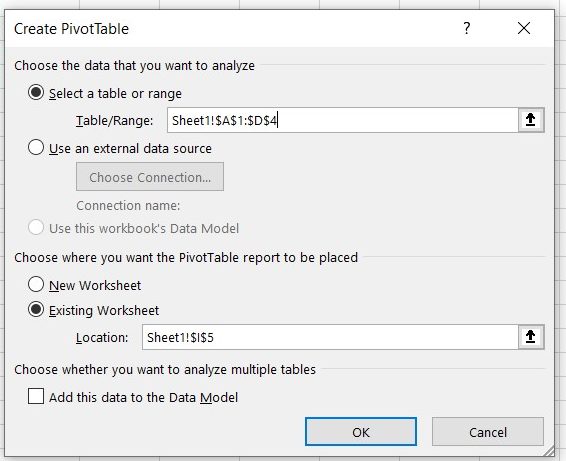Dismiss dialog with Cancel button

(488, 432)
